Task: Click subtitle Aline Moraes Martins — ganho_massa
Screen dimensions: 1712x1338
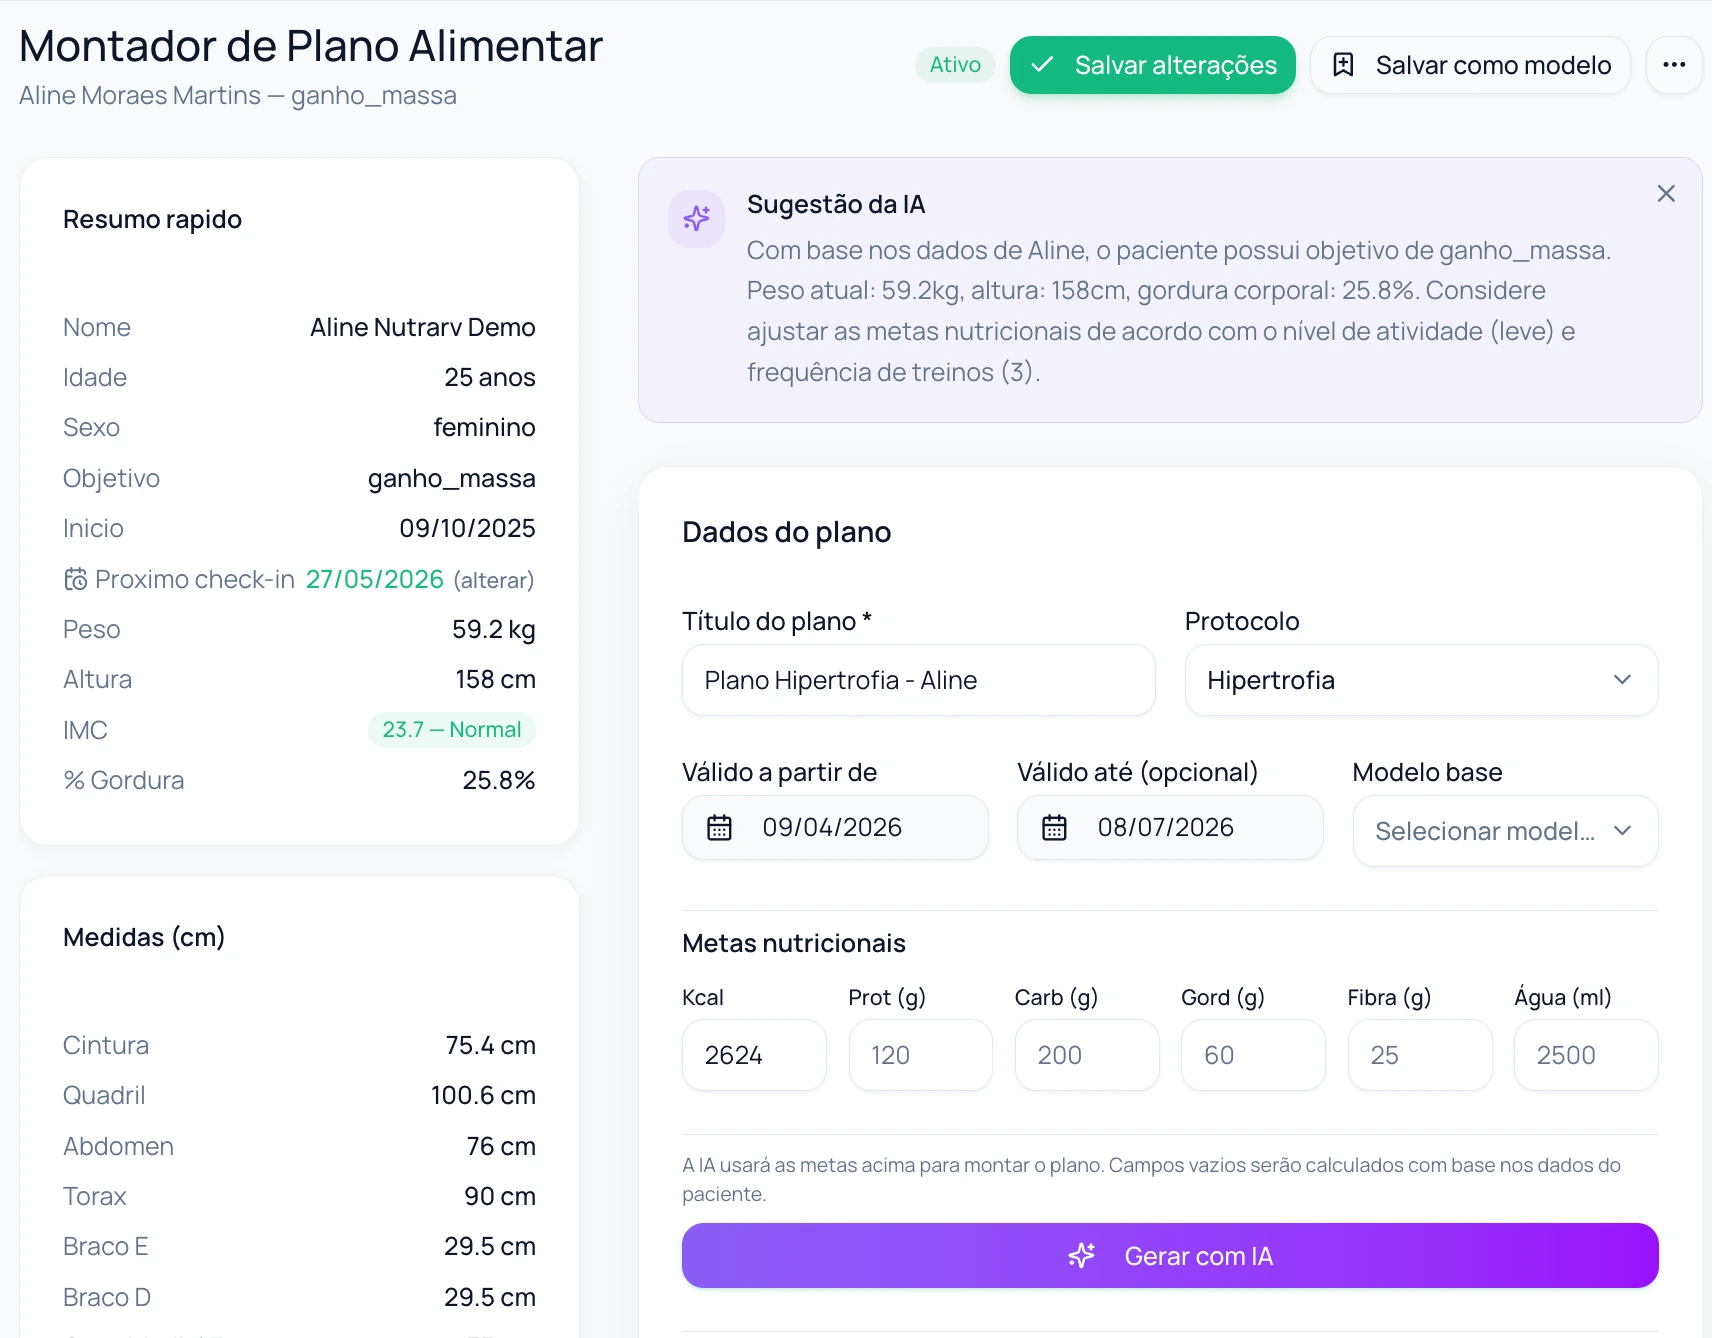Action: [x=238, y=96]
